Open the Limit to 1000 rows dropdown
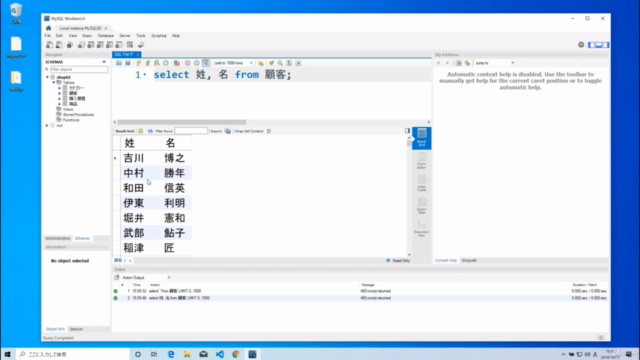The height and width of the screenshot is (360, 640). tap(233, 63)
